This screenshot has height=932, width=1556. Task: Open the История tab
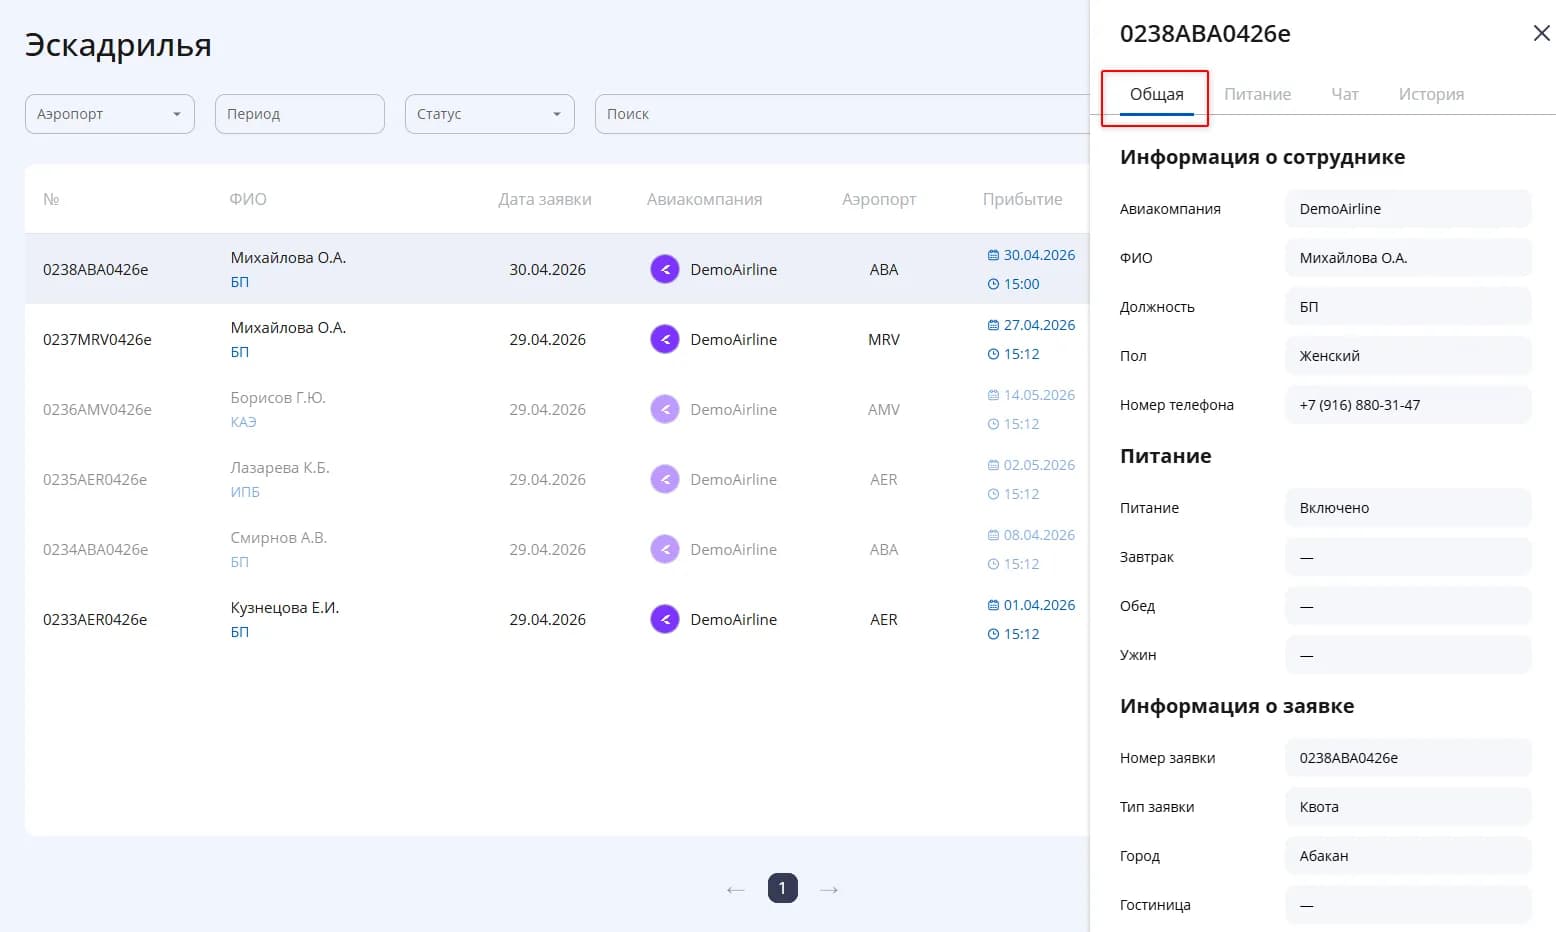[x=1431, y=94]
